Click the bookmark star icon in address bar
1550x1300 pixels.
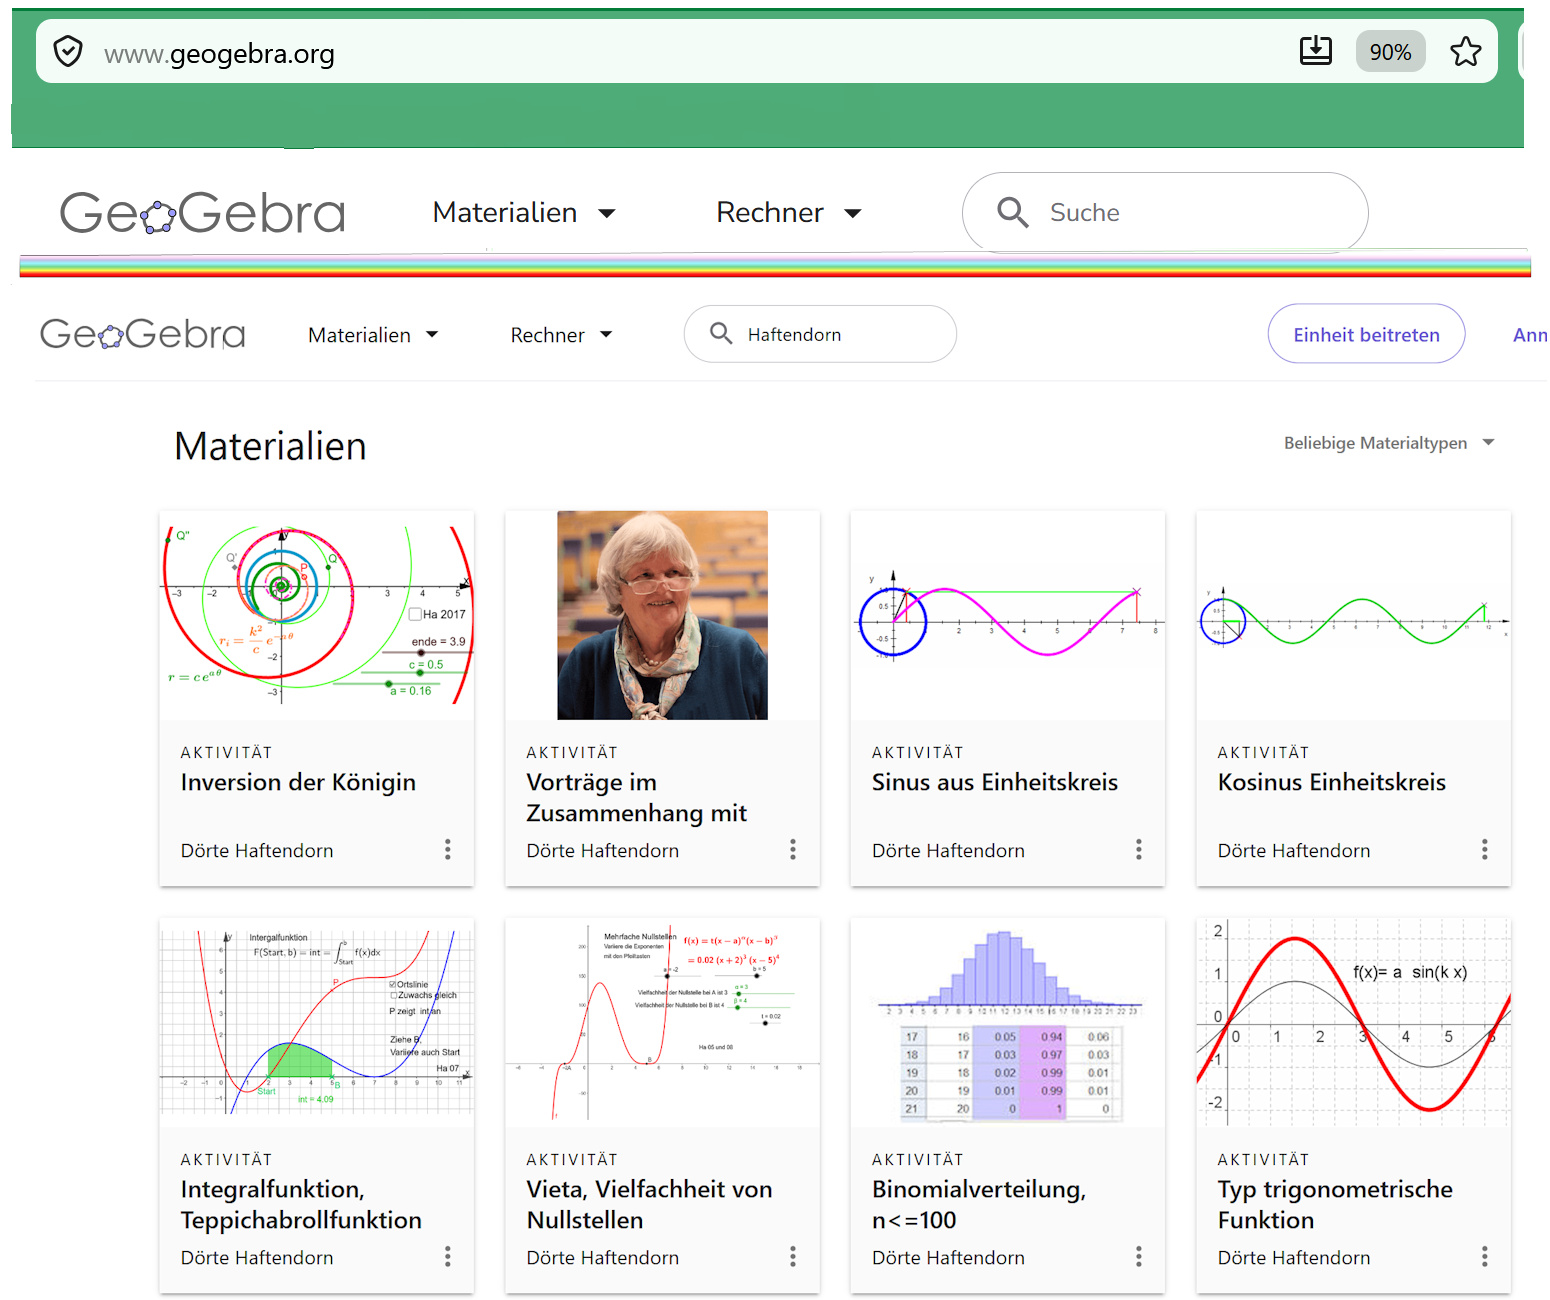coord(1465,51)
